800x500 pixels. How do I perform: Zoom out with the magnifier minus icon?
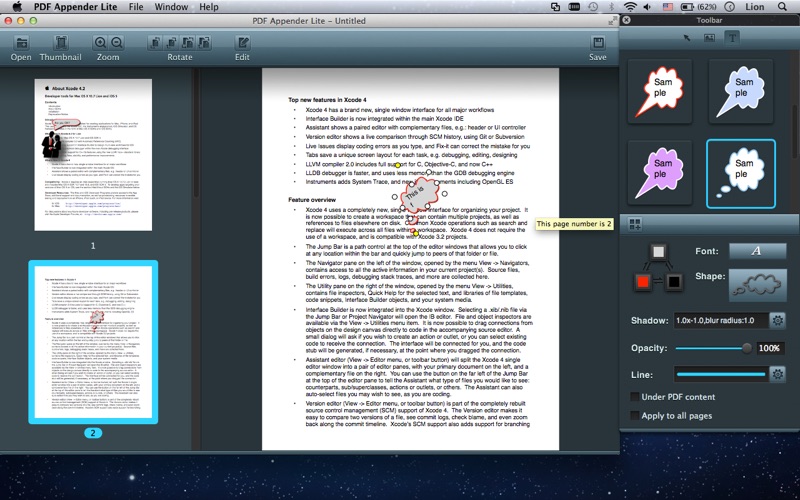[x=117, y=42]
